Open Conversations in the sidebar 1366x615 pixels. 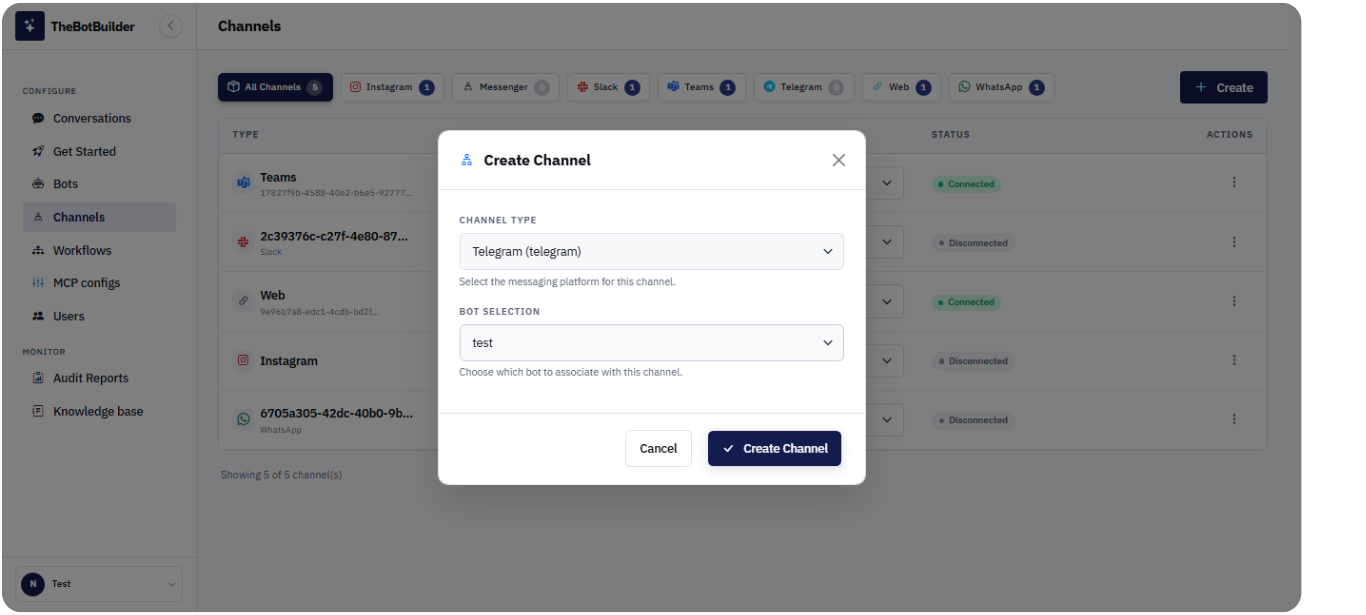click(99, 118)
